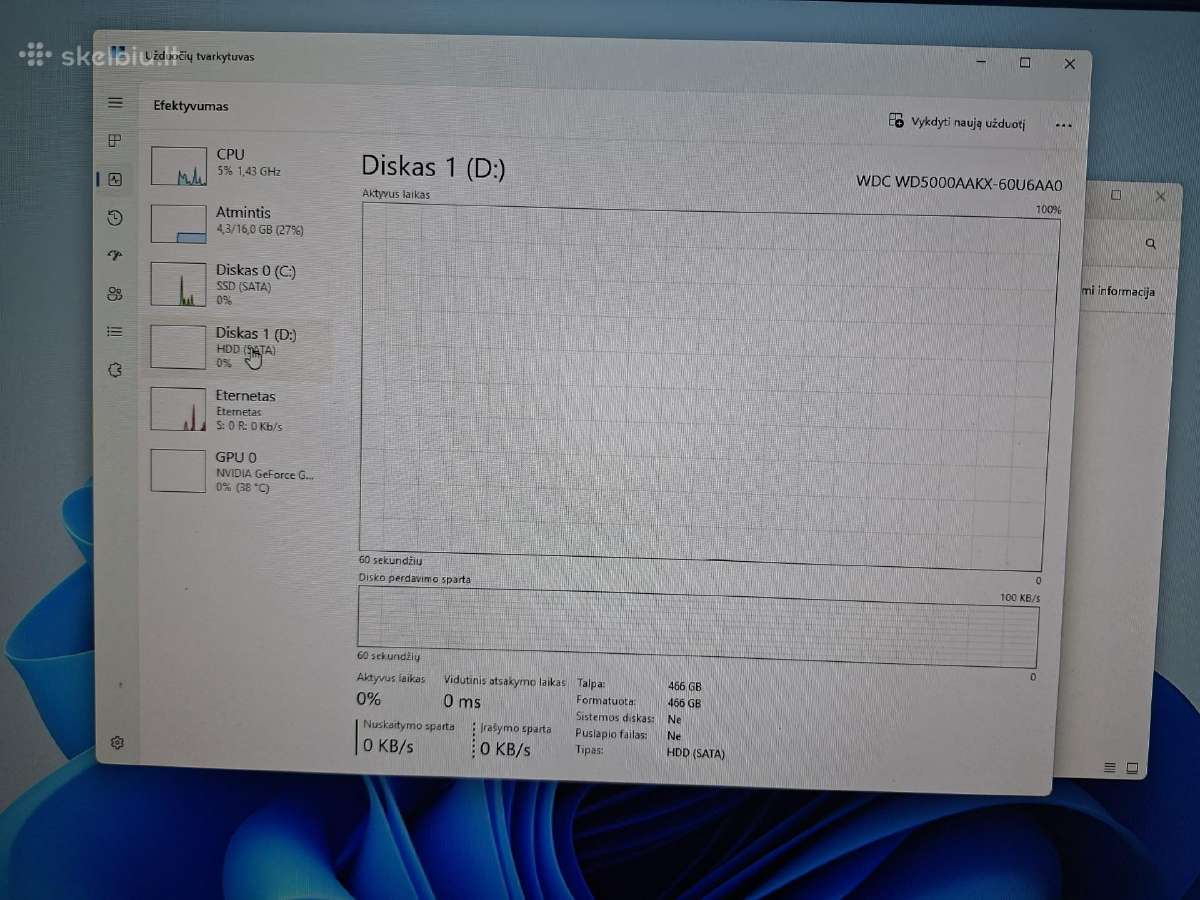The height and width of the screenshot is (900, 1200).
Task: Open the Processes page icon
Action: tap(115, 141)
